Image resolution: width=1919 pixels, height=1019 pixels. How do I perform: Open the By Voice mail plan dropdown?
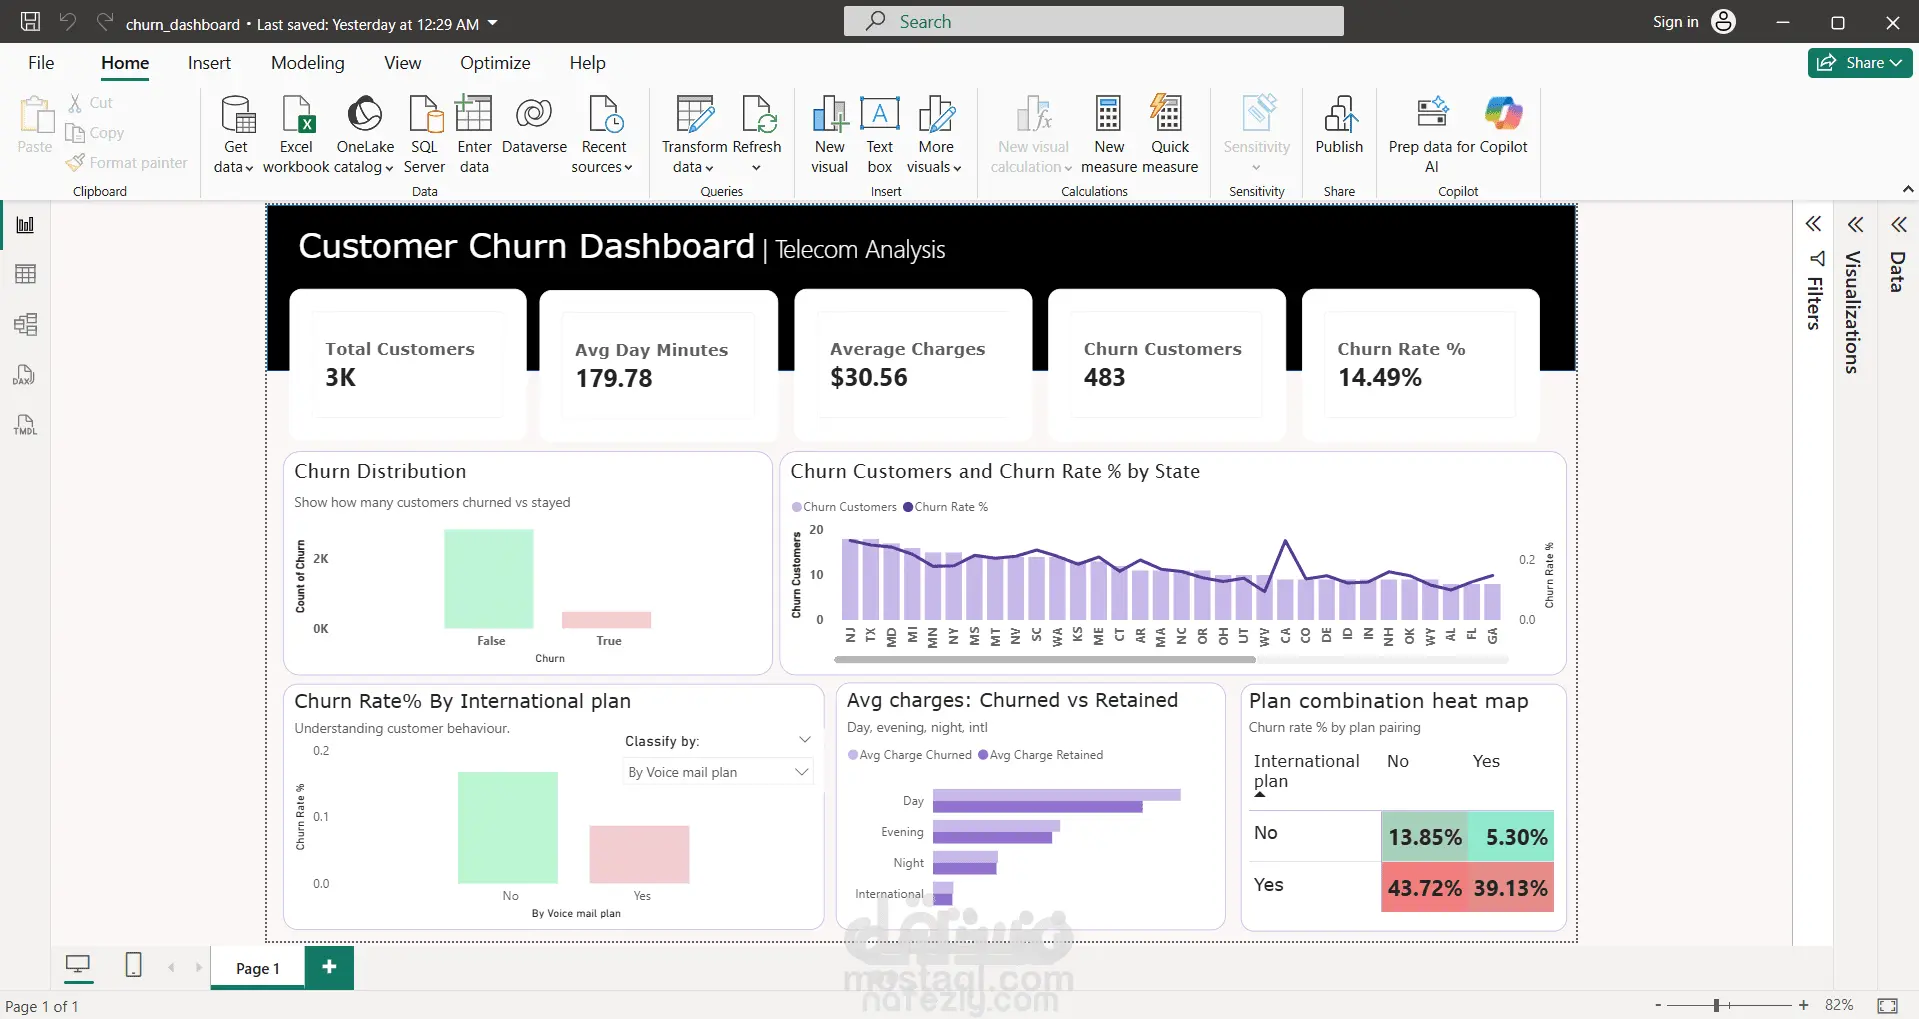click(x=718, y=772)
